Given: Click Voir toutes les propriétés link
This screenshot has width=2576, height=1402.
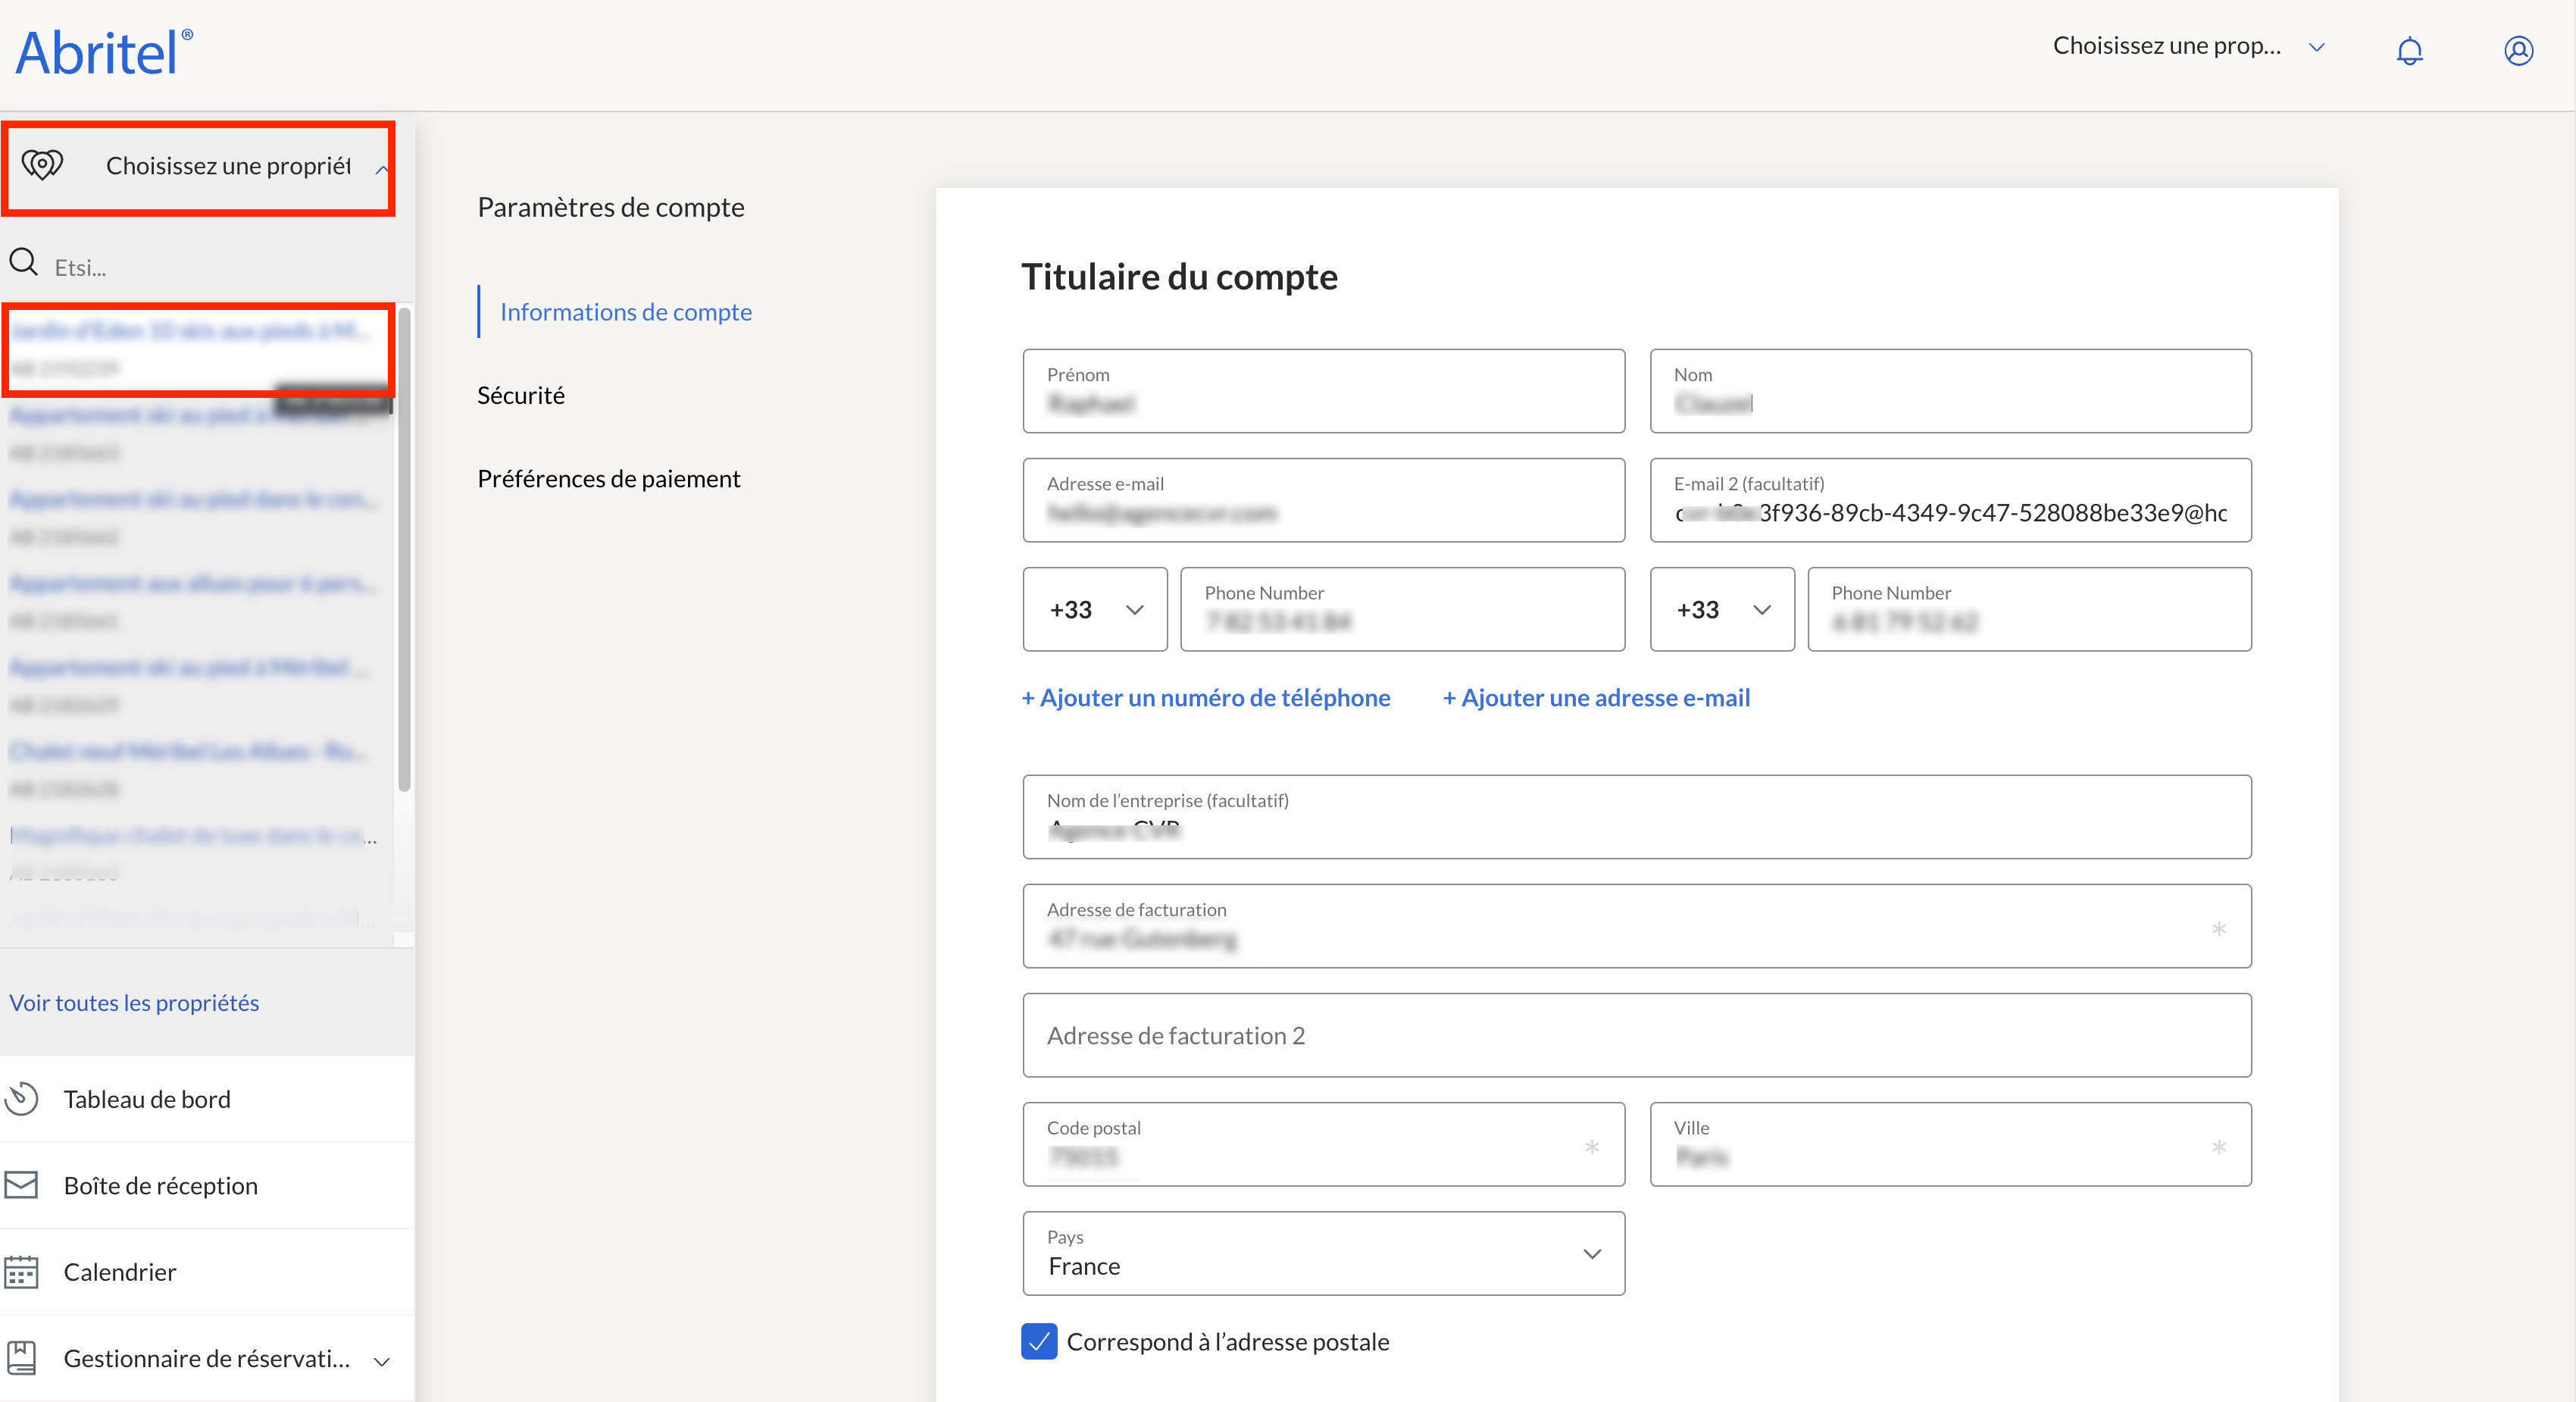Looking at the screenshot, I should (x=134, y=1002).
